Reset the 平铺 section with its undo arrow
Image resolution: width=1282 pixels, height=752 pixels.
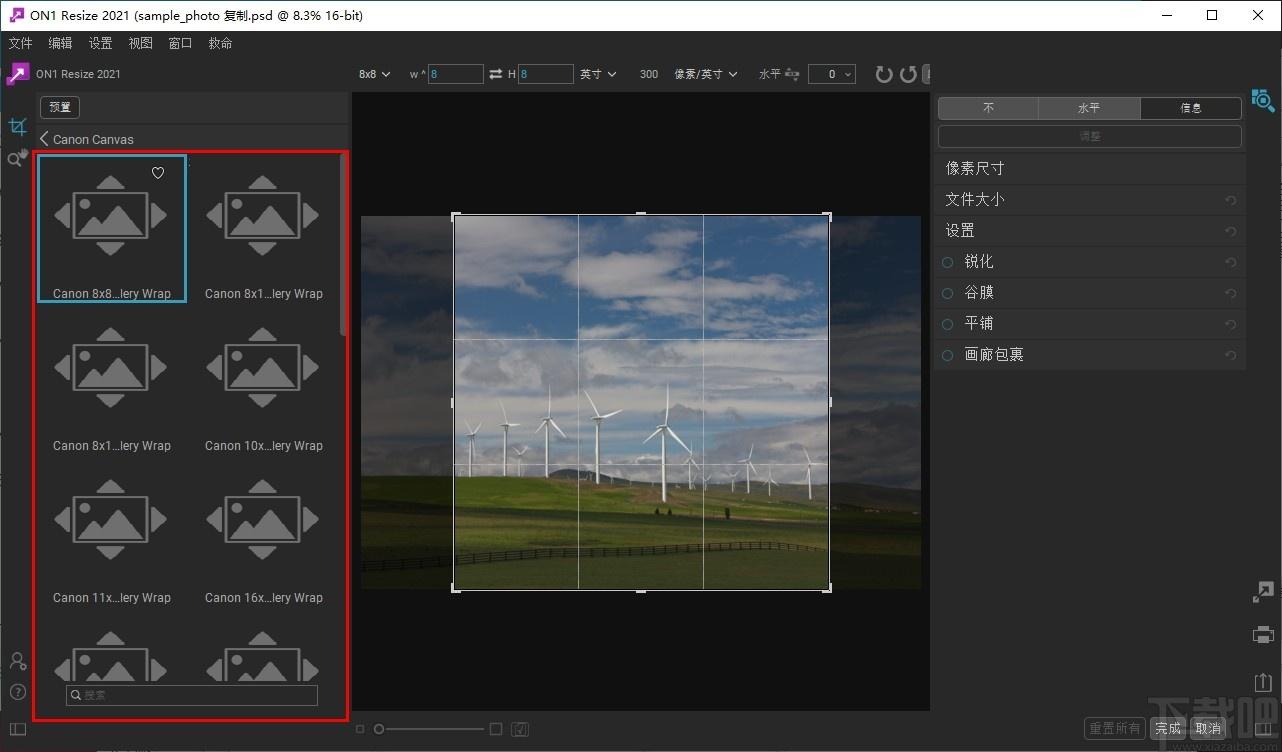pos(1231,324)
